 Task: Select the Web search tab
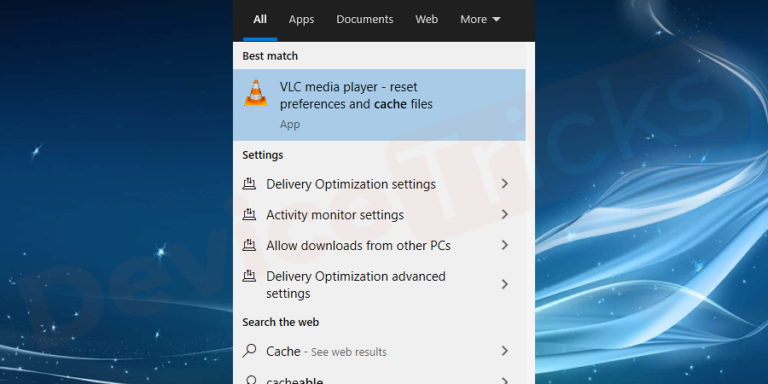pos(427,20)
